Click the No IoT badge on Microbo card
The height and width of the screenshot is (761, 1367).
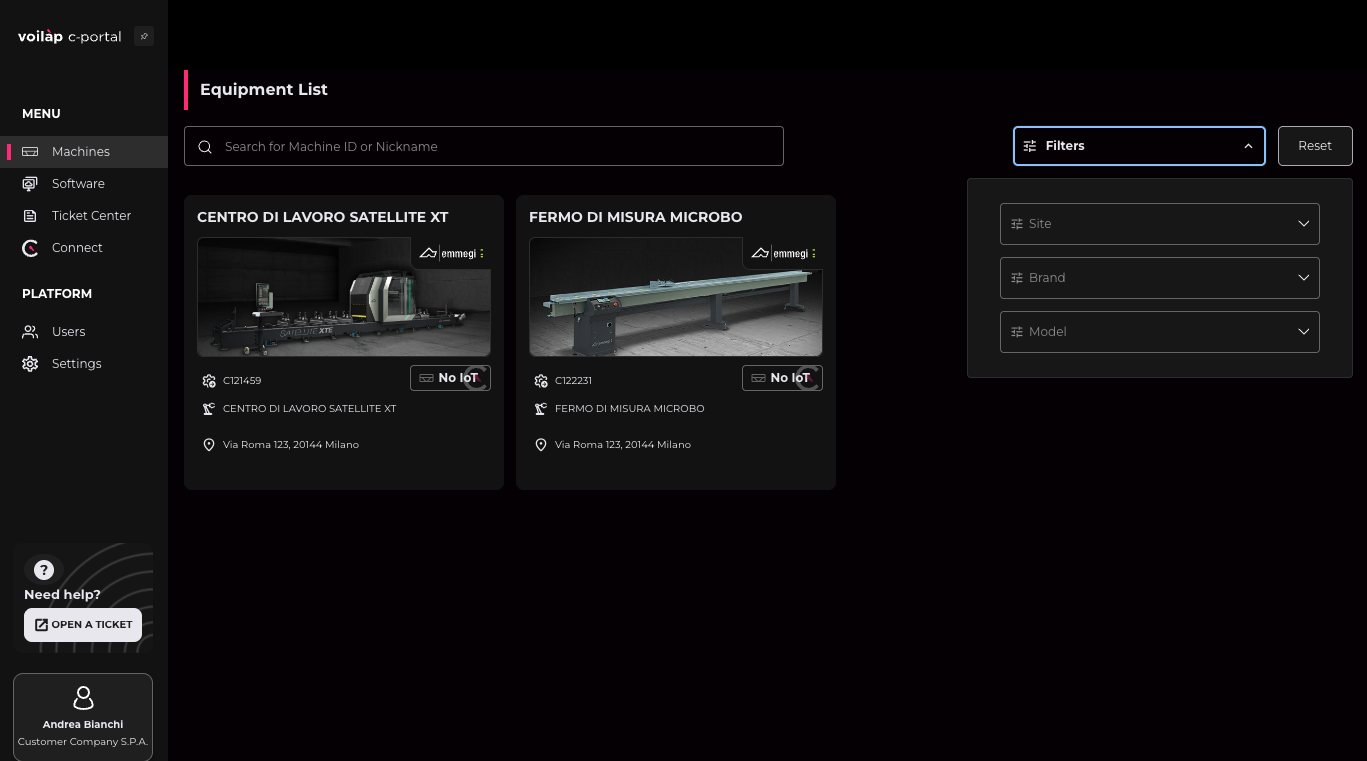(x=782, y=378)
